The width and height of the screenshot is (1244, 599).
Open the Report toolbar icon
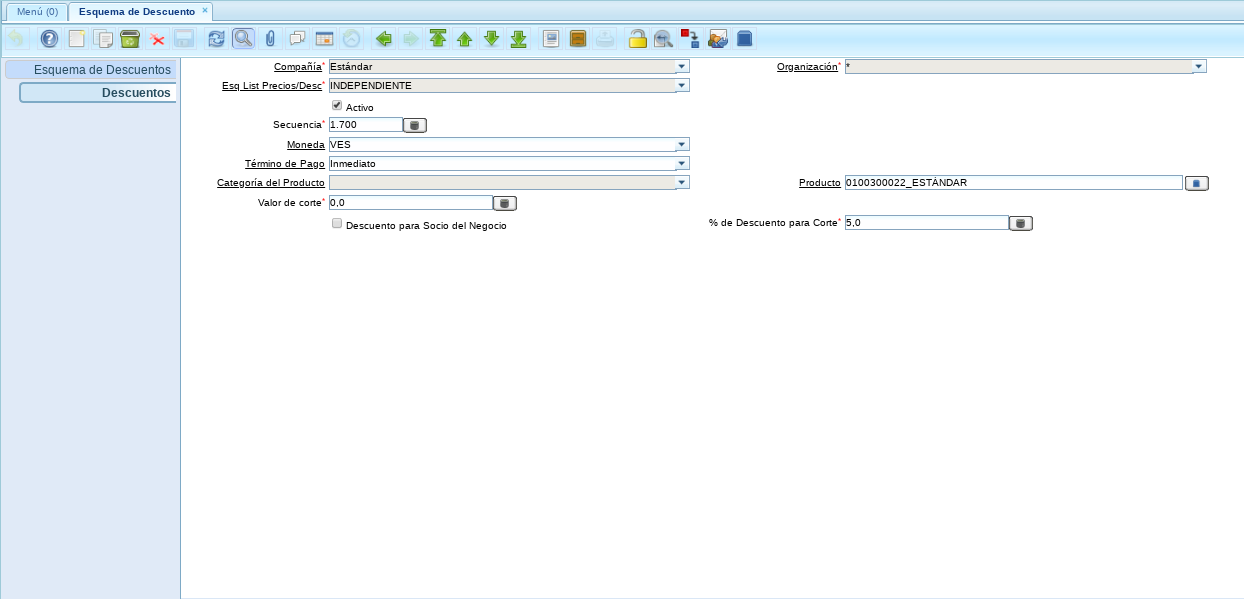click(551, 39)
